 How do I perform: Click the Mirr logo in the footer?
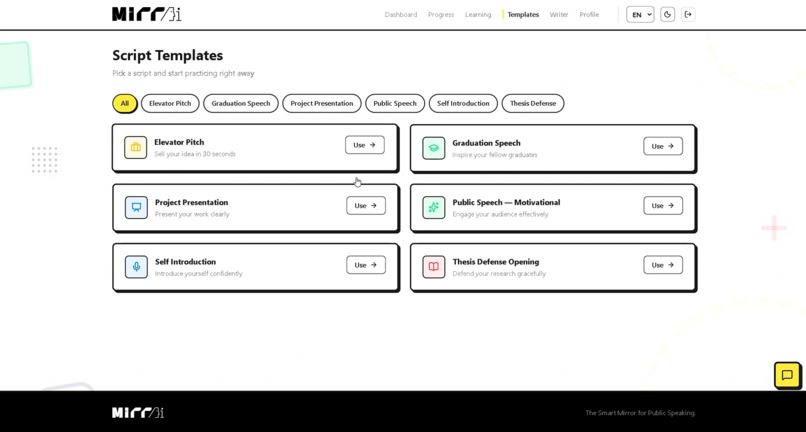coord(138,412)
